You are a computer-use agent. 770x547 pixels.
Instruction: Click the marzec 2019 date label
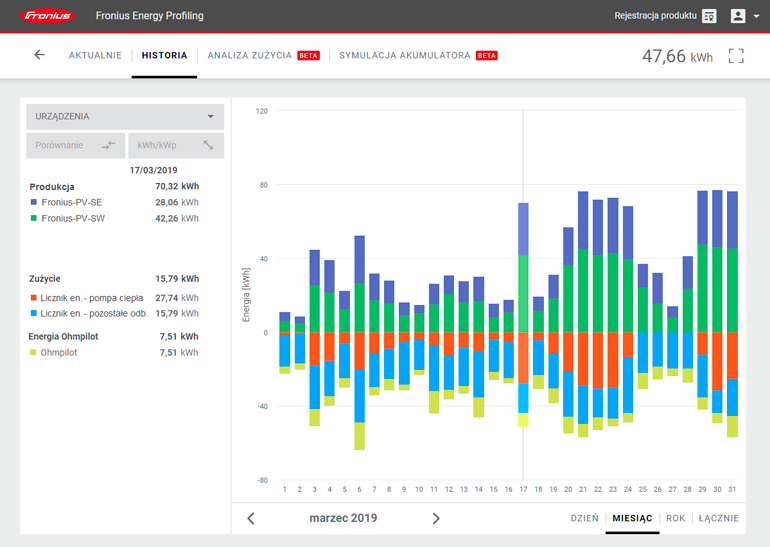point(343,518)
